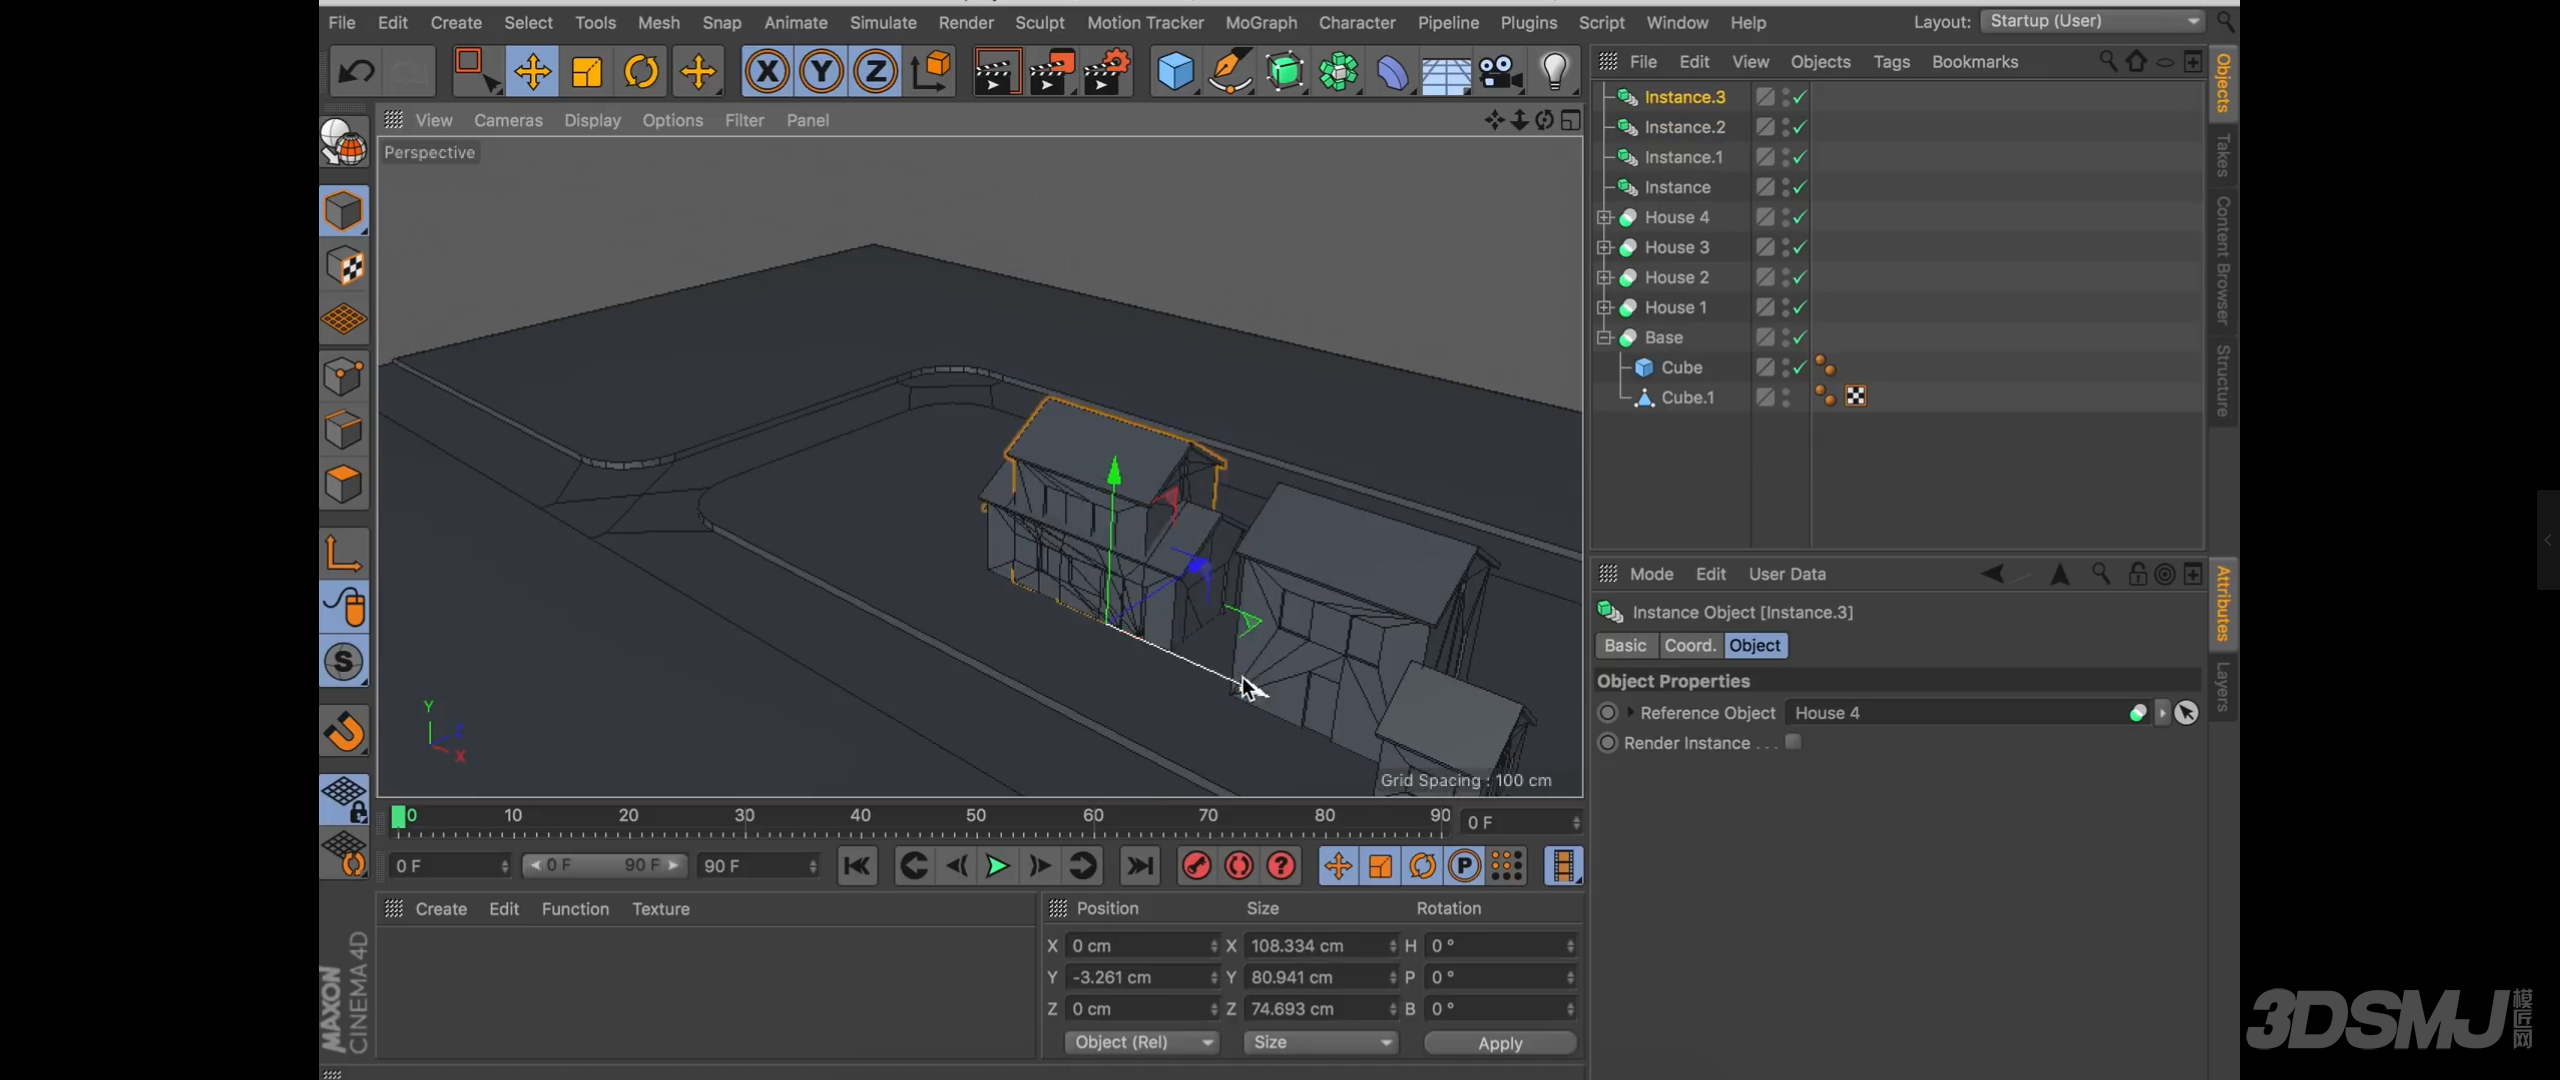Add a Cube primitive object
Image resolution: width=2560 pixels, height=1080 pixels.
[1175, 72]
